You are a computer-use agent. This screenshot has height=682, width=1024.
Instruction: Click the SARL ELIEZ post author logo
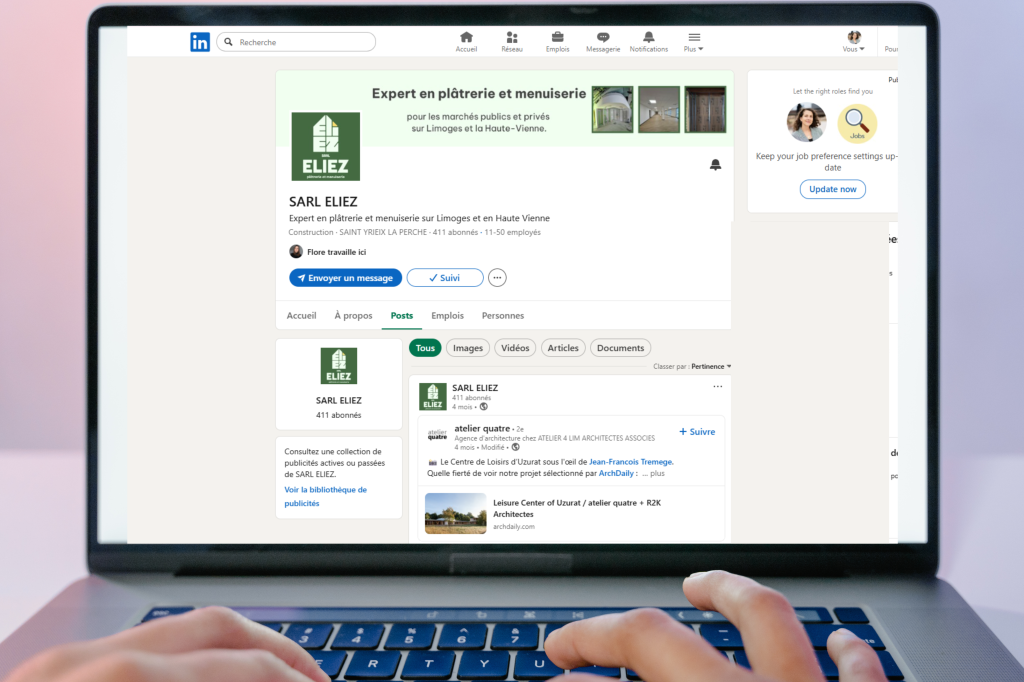pos(432,397)
